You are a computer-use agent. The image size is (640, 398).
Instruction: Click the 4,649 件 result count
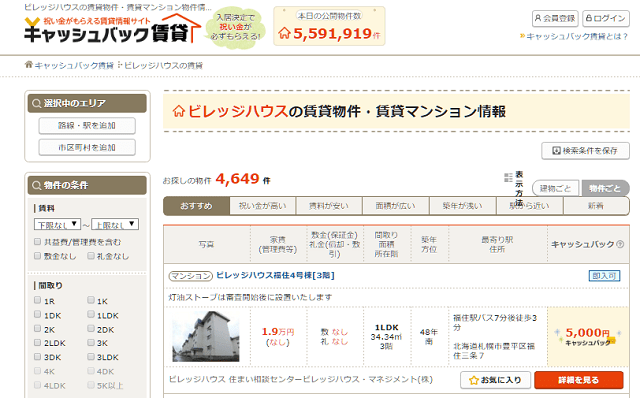coord(243,179)
